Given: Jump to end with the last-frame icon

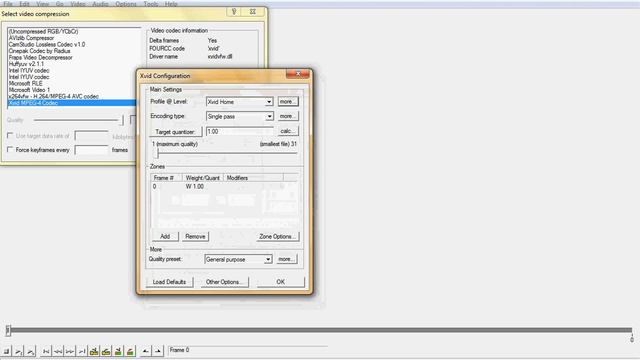Looking at the screenshot, I should [x=82, y=351].
